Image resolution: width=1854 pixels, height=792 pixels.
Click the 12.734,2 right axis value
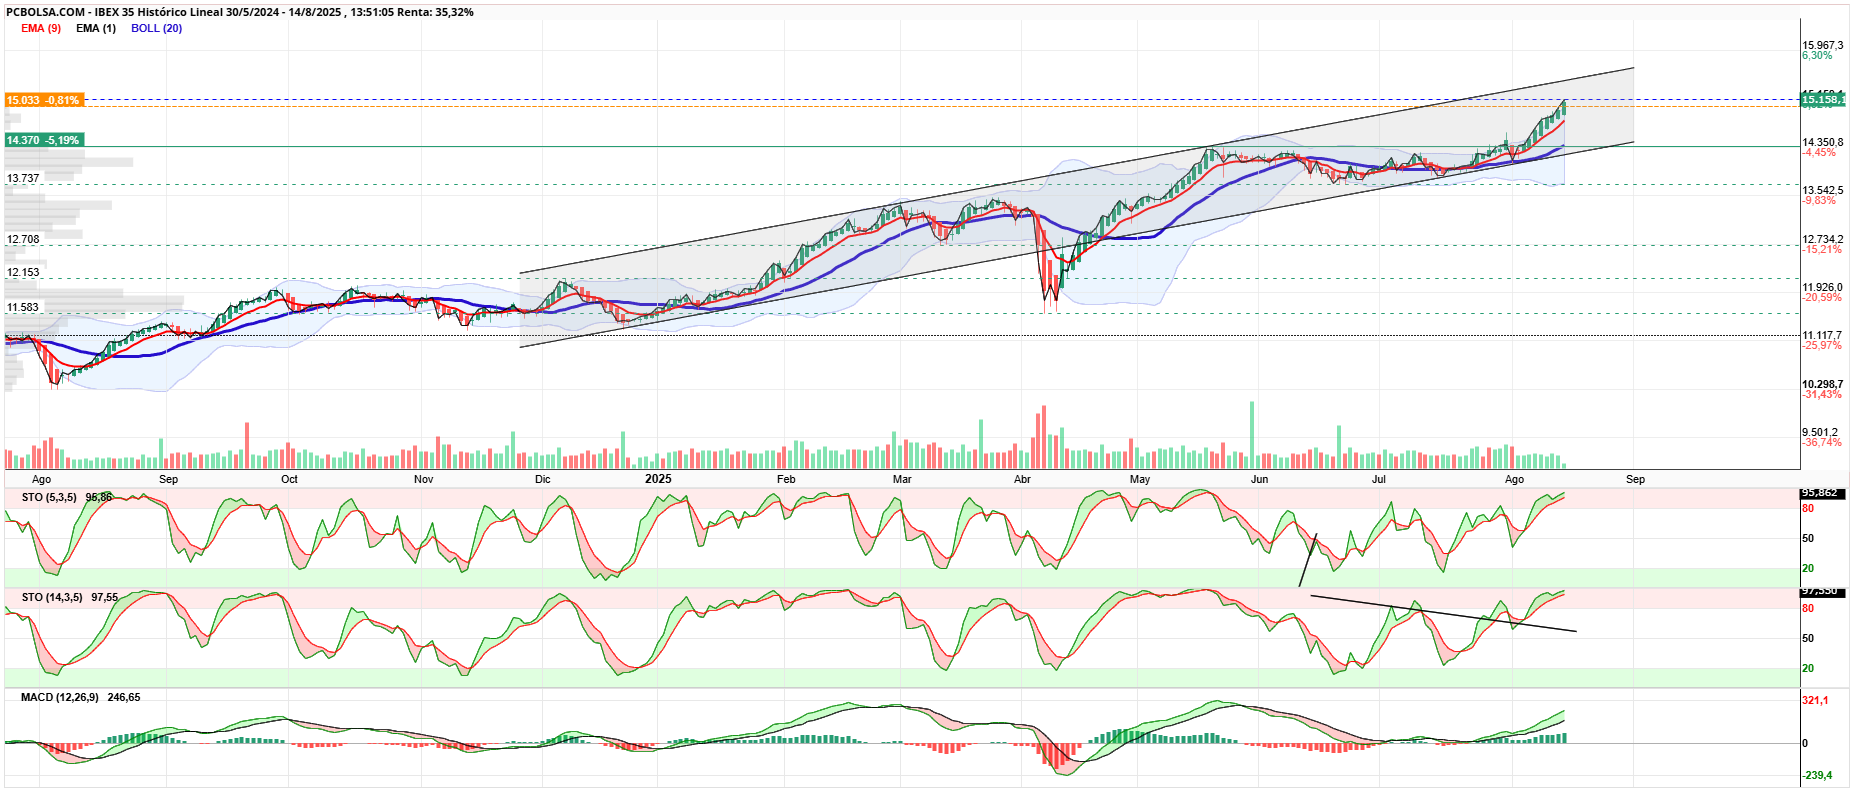[x=1822, y=239]
